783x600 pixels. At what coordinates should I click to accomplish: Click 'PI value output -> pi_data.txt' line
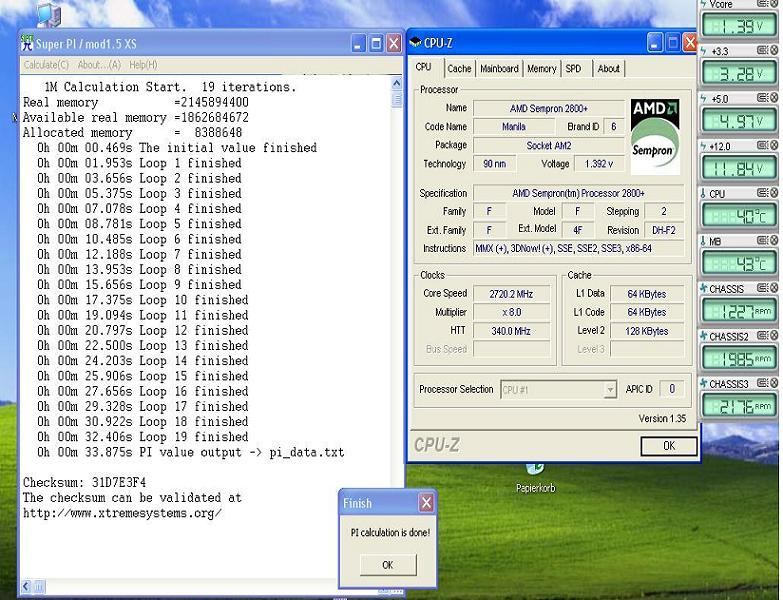click(x=191, y=453)
